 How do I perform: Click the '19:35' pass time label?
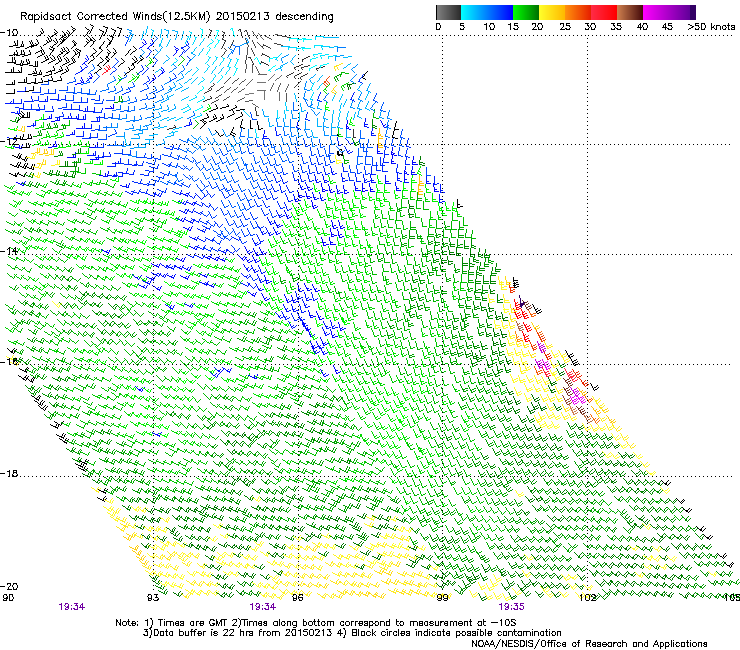[x=512, y=607]
